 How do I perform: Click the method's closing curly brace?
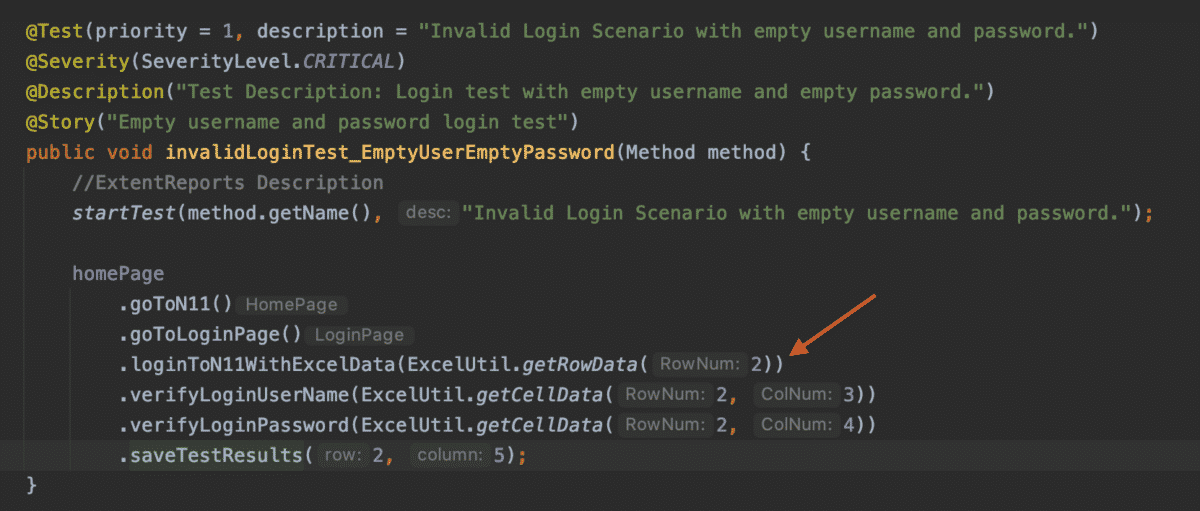(31, 486)
